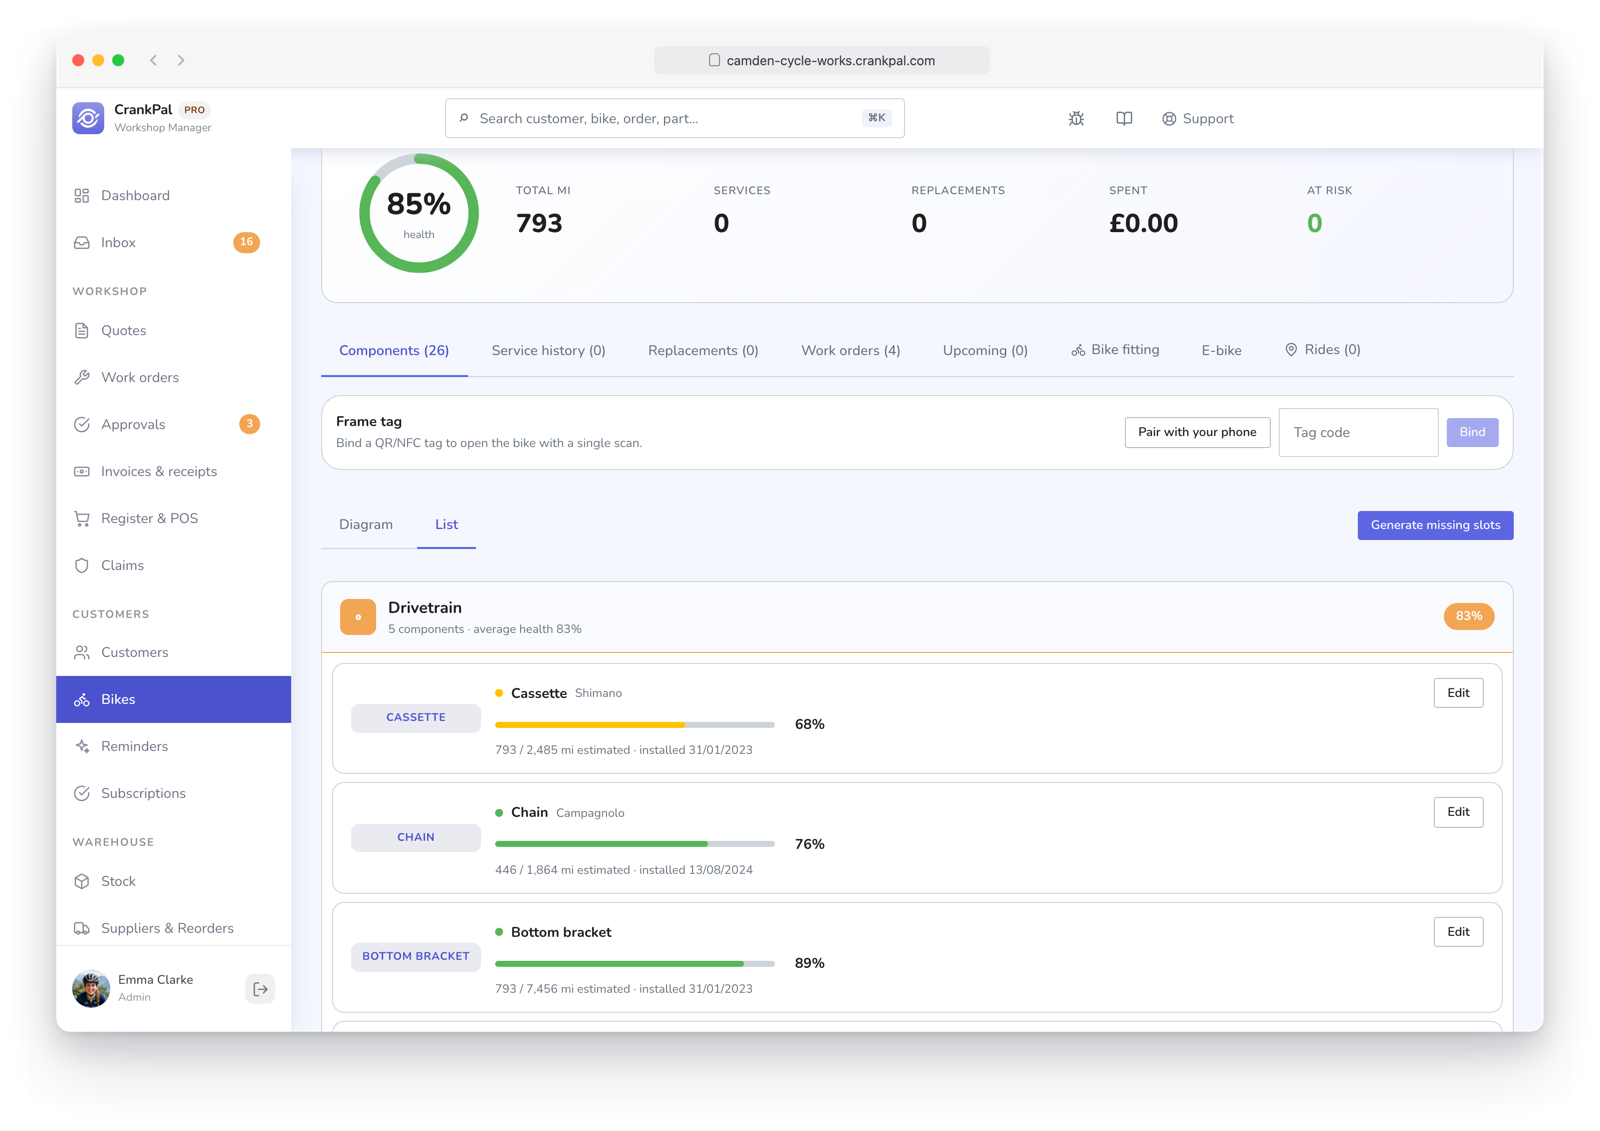Viewport: 1600px width, 1131px height.
Task: Click Bottom bracket 89% health bar
Action: tap(635, 963)
